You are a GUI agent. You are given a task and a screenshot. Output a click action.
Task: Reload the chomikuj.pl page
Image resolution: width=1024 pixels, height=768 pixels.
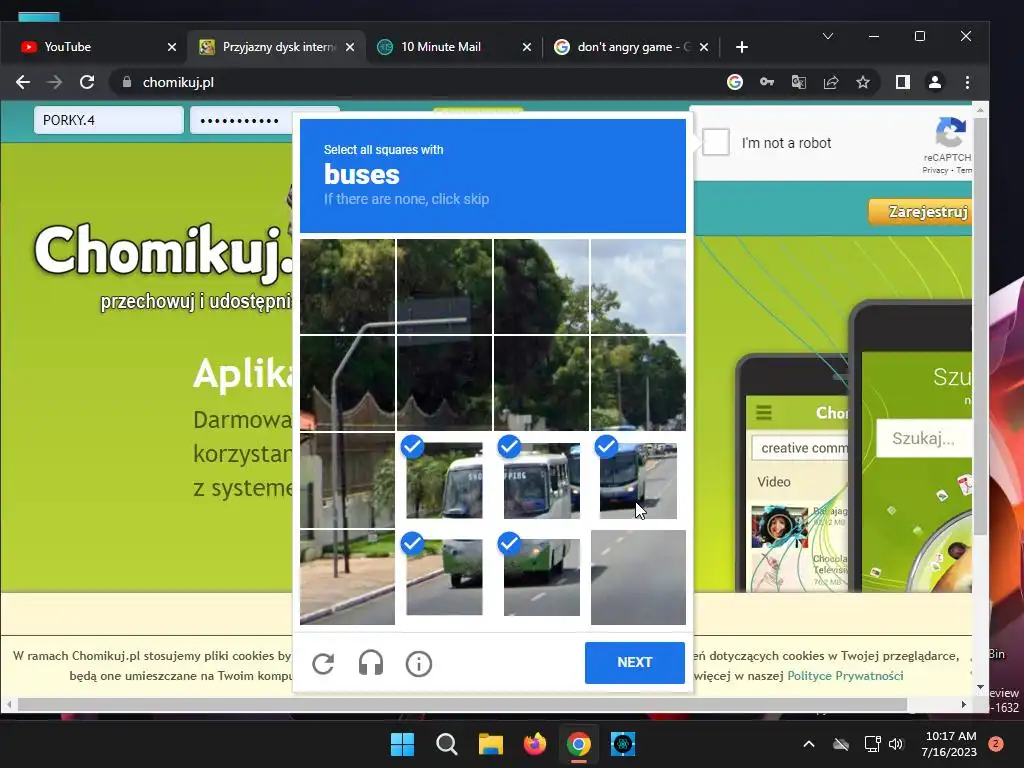[87, 82]
